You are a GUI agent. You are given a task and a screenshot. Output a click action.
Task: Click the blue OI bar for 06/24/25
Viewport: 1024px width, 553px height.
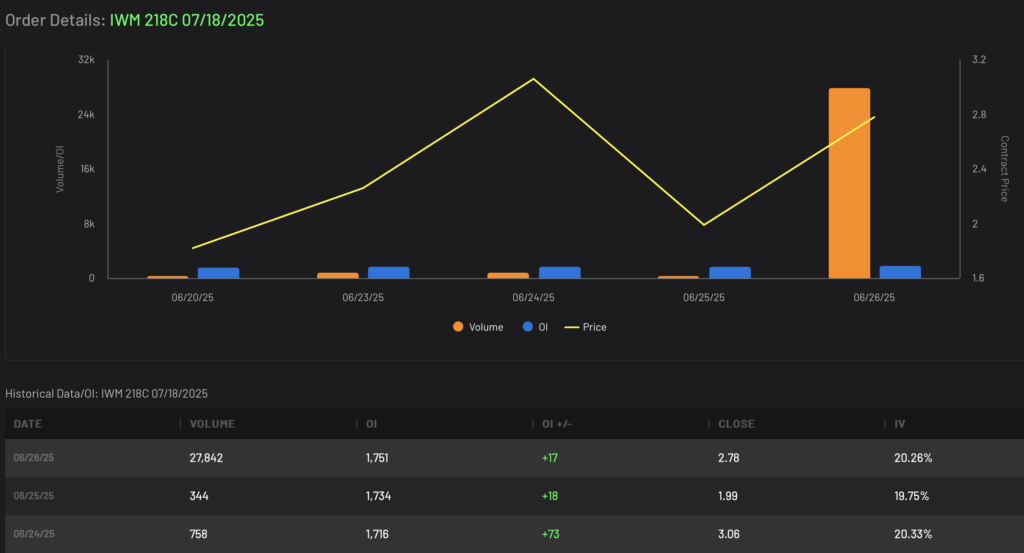(560, 273)
